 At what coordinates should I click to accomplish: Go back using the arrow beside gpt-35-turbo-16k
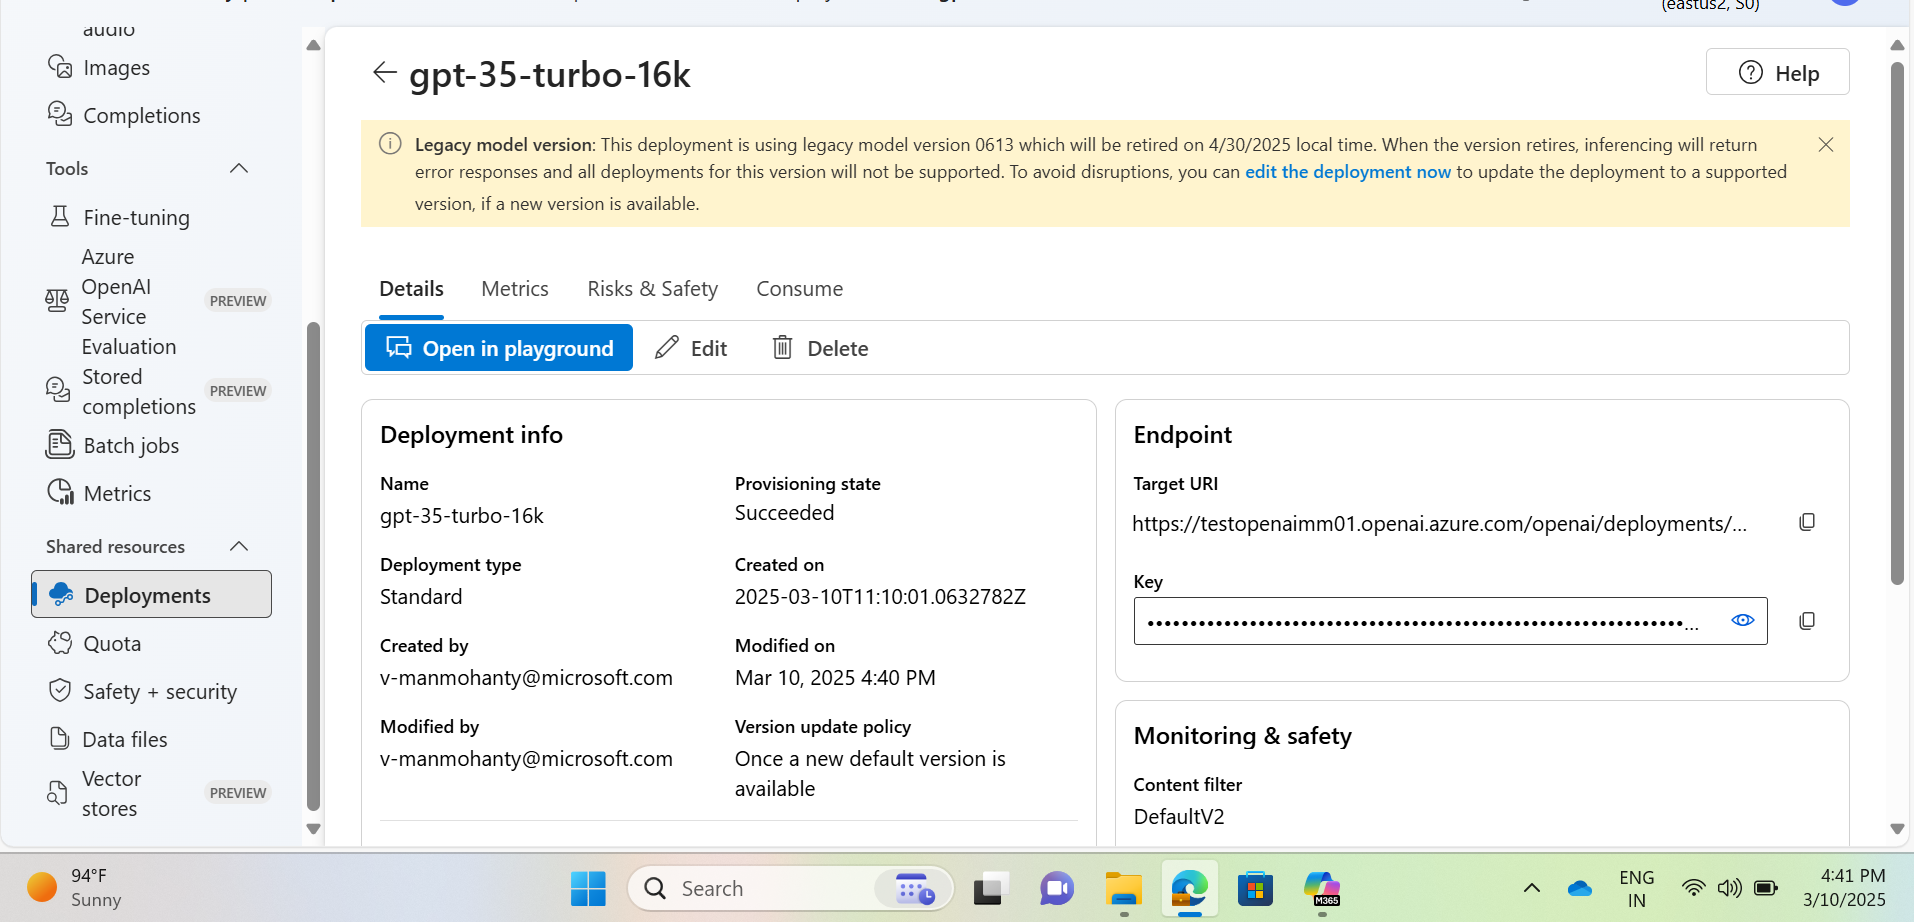pyautogui.click(x=384, y=73)
